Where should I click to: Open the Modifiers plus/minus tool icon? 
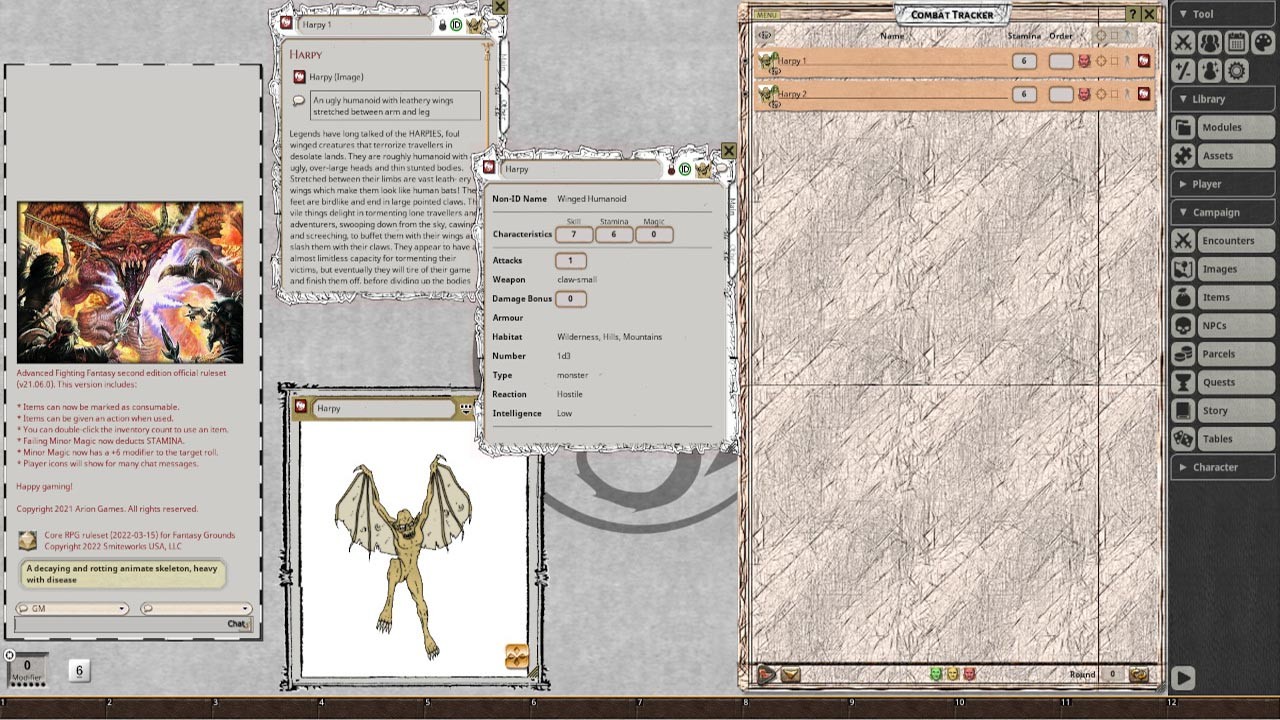click(1183, 71)
